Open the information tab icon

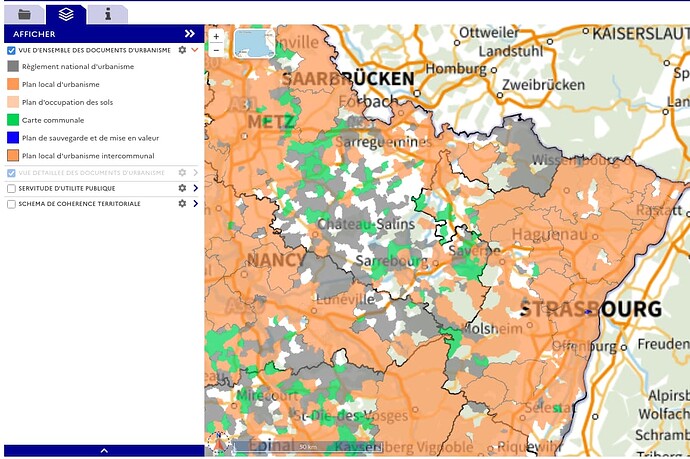(x=107, y=14)
